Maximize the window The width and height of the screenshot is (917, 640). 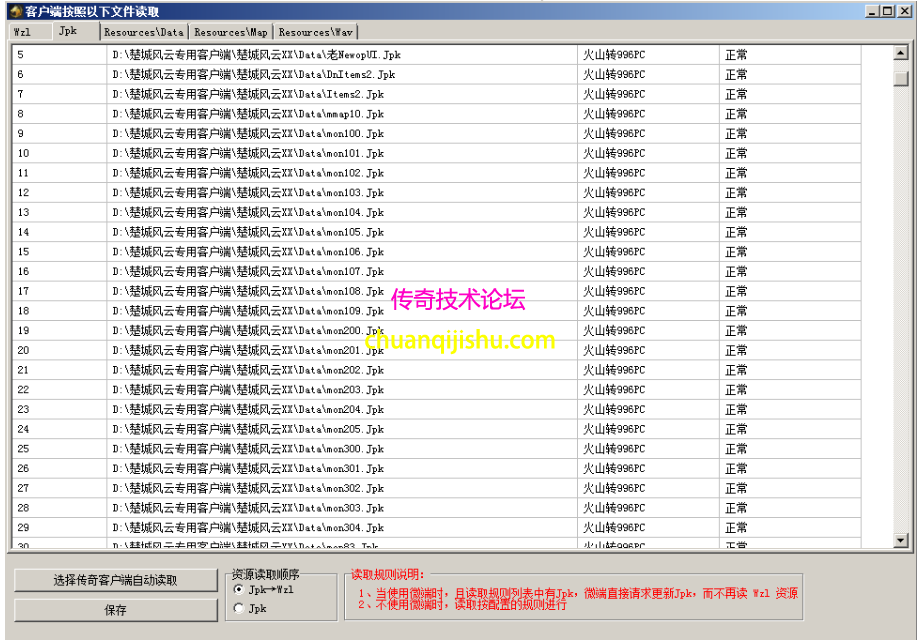pos(887,11)
